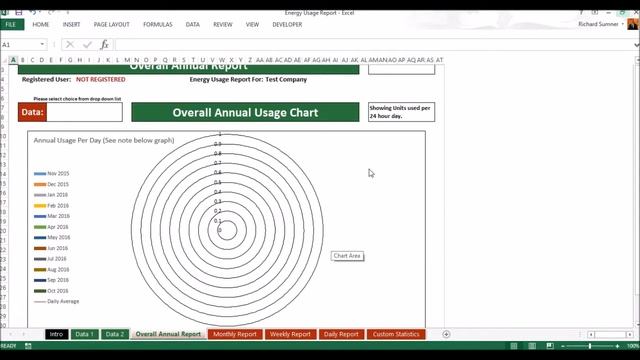Click the Undo arrow icon

[x=33, y=13]
